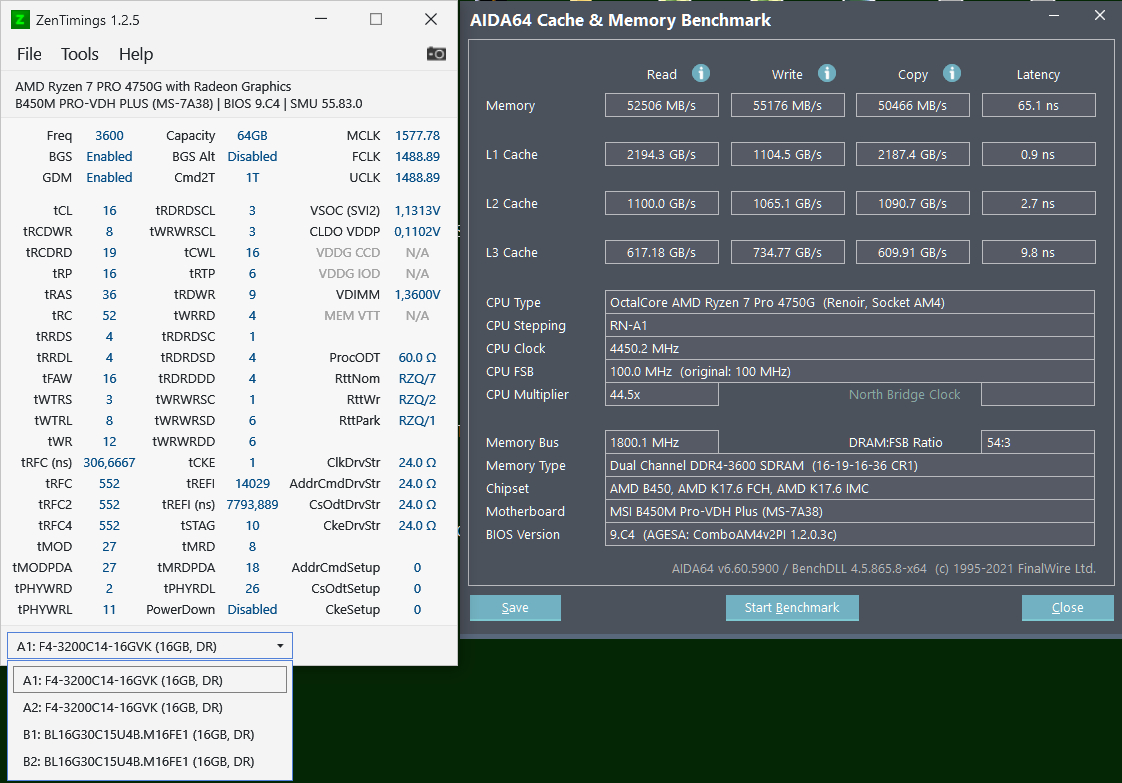Click the Close button in AIDA64
1122x783 pixels.
click(1068, 608)
